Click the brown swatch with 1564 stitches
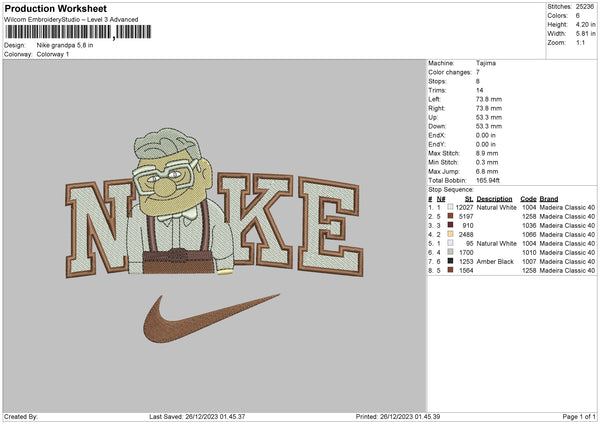Image resolution: width=600 pixels, height=424 pixels. [450, 270]
